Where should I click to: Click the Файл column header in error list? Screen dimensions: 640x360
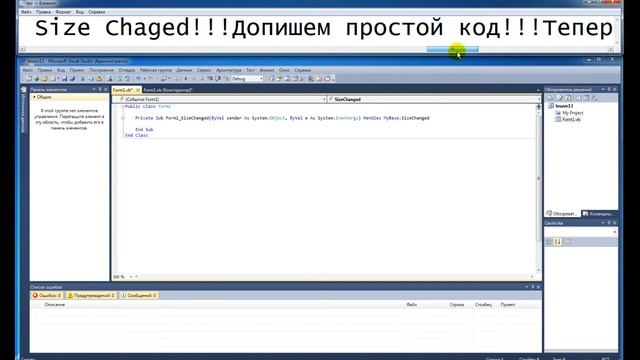tap(411, 305)
